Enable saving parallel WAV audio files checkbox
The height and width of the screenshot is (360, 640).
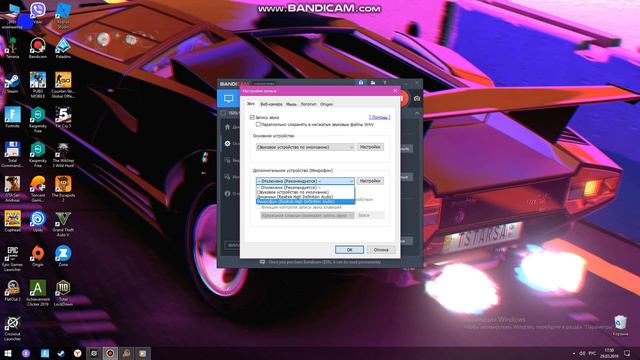(258, 124)
